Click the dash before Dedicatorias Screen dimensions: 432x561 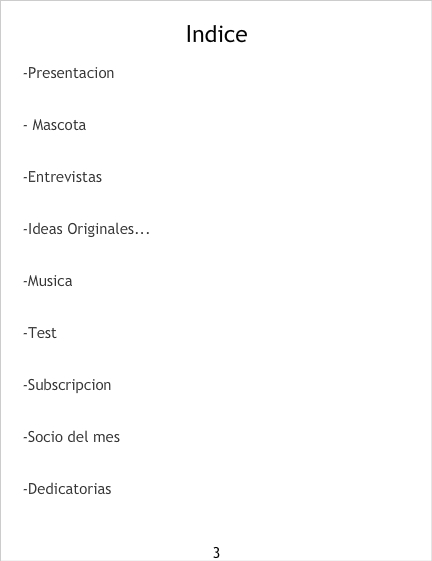point(25,490)
